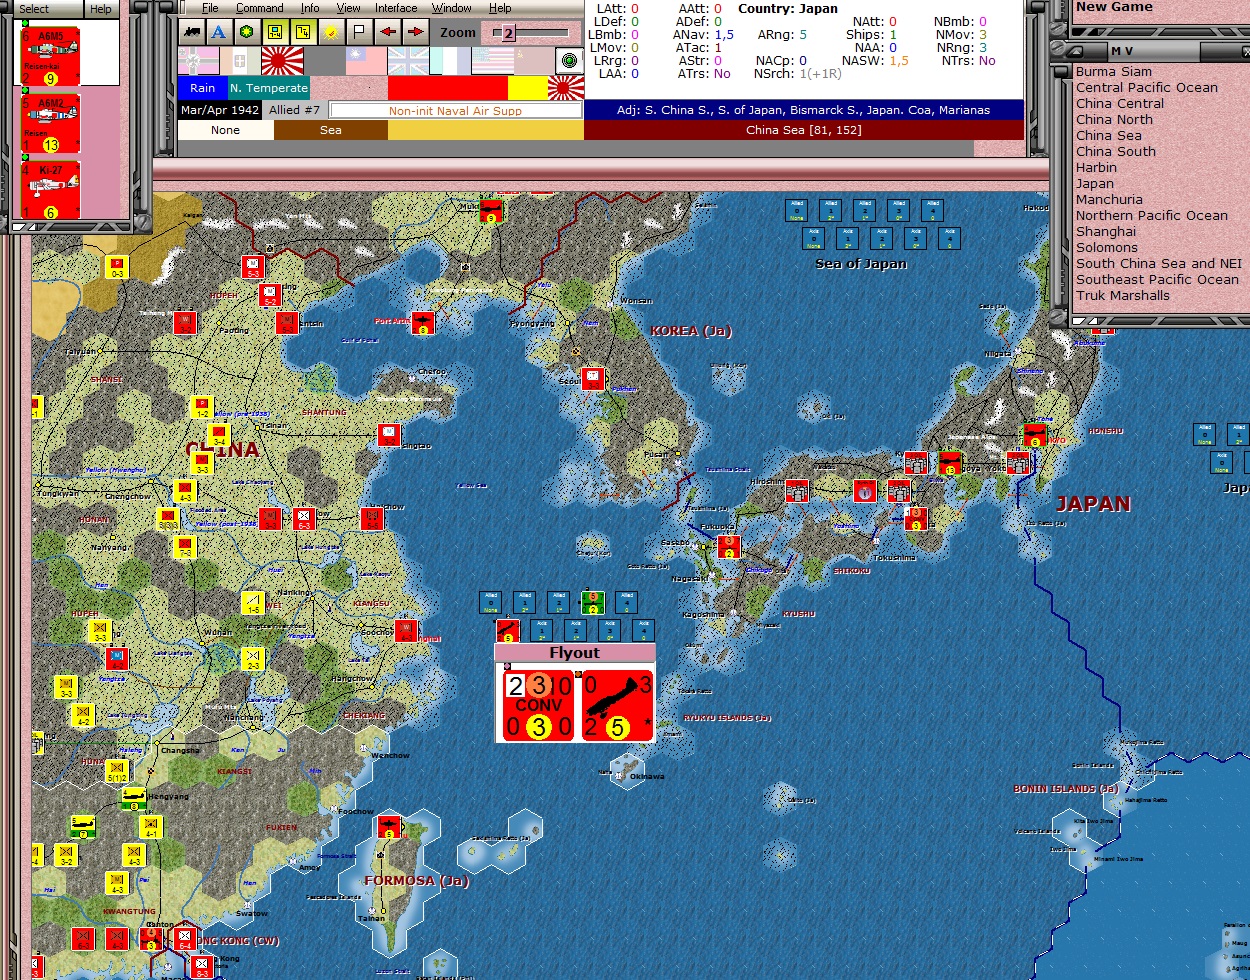Select the A6M5 Reisen-kai aircraft unit
Image resolution: width=1250 pixels, height=980 pixels.
[50, 56]
